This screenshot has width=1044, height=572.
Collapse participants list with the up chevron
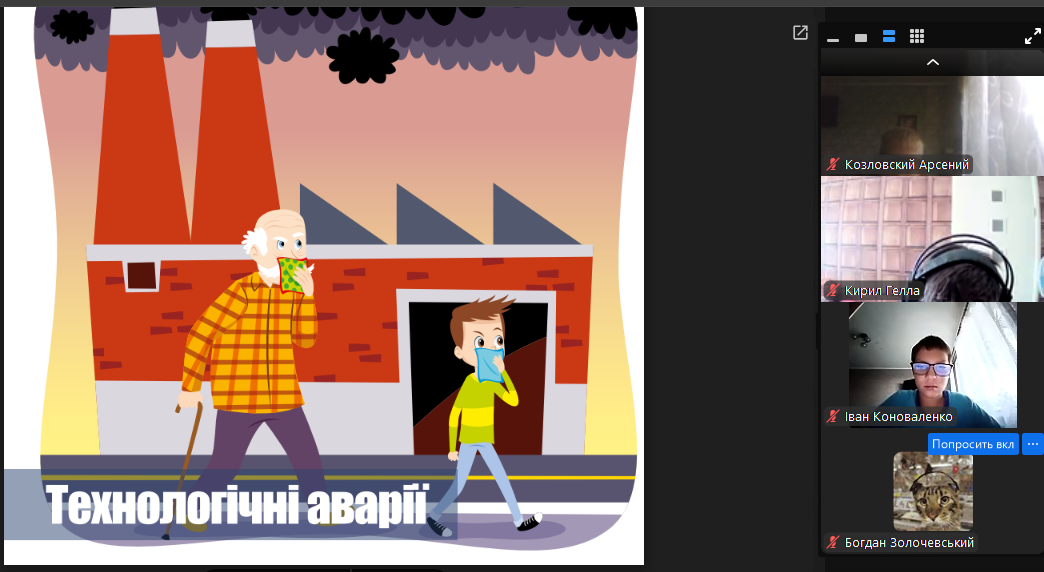click(x=933, y=62)
